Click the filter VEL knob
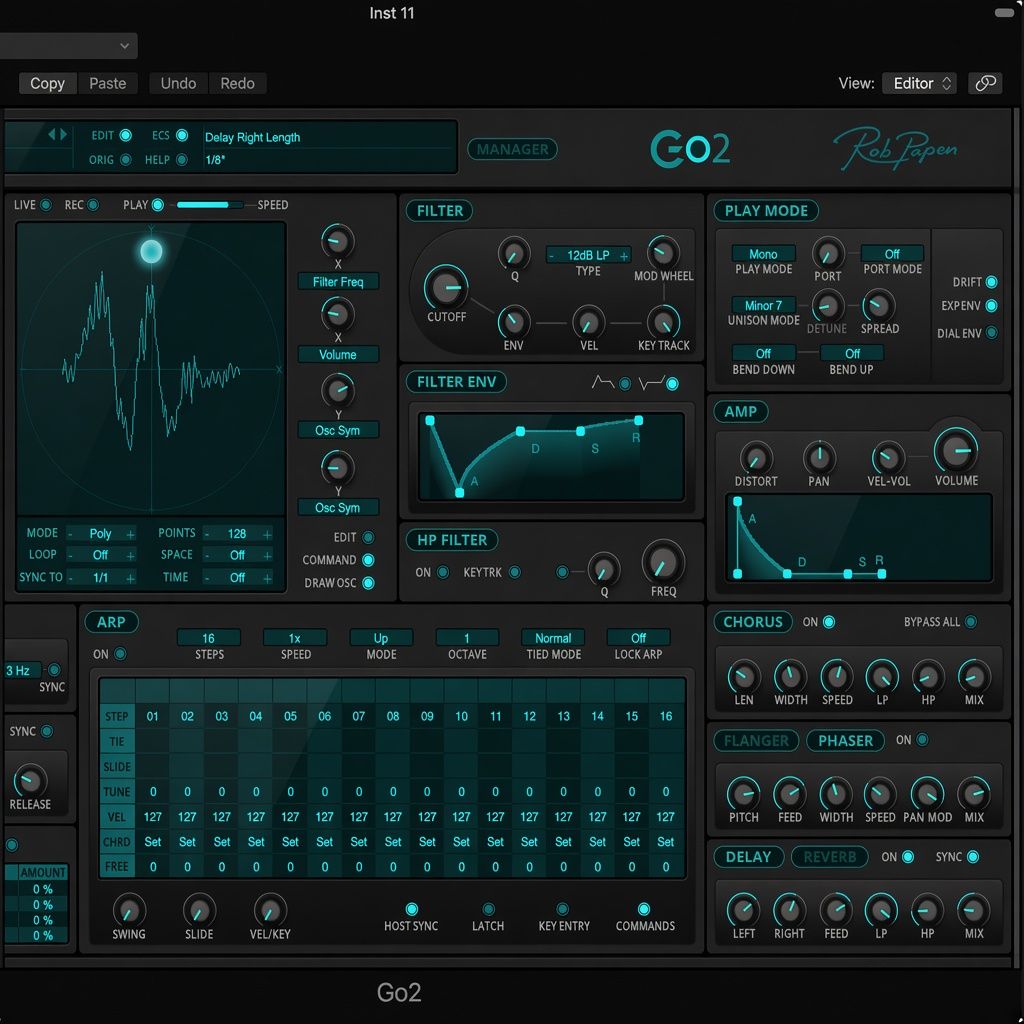 point(588,321)
